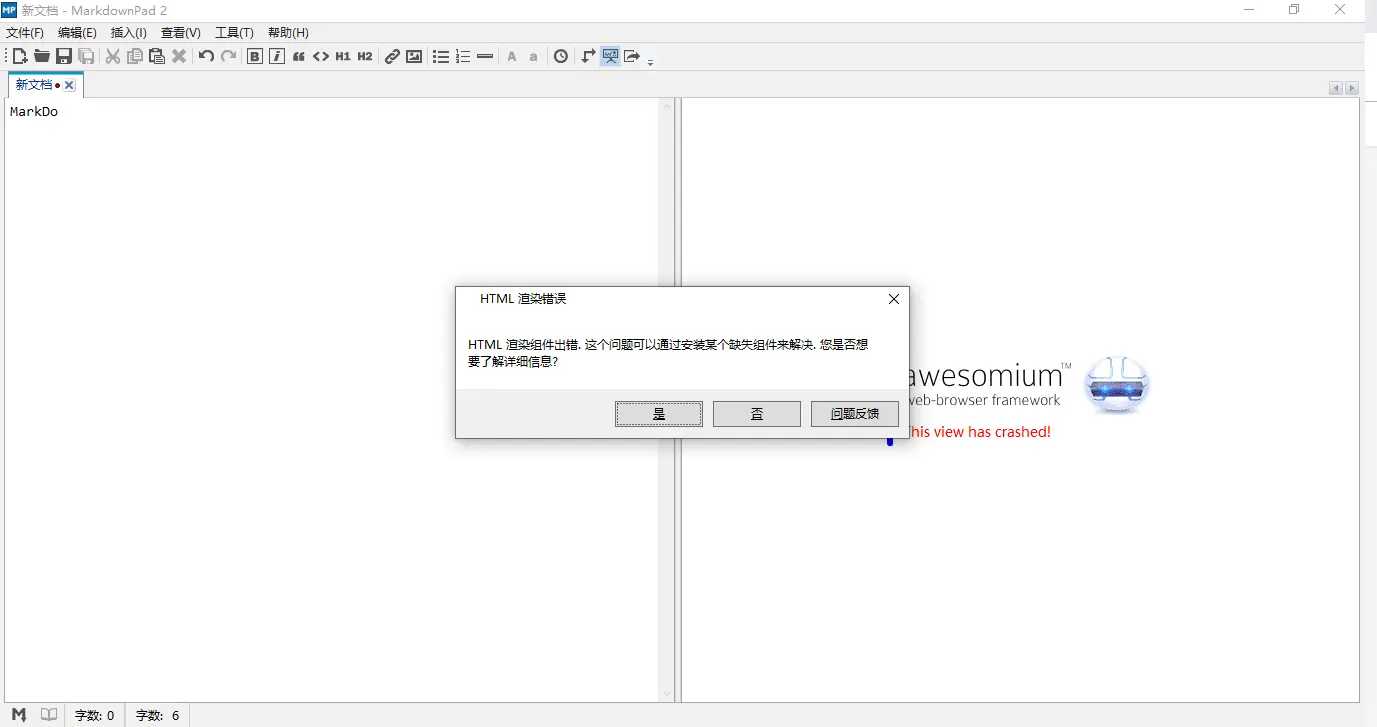The width and height of the screenshot is (1377, 727).
Task: Cut selection with the scissors icon
Action: point(113,56)
